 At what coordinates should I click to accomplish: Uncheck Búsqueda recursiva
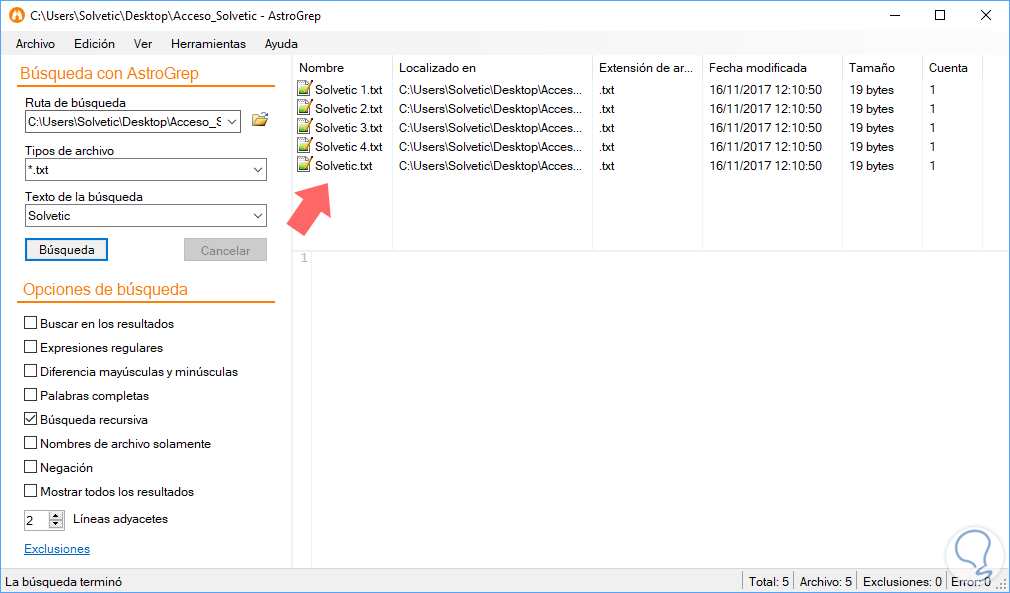tap(30, 419)
